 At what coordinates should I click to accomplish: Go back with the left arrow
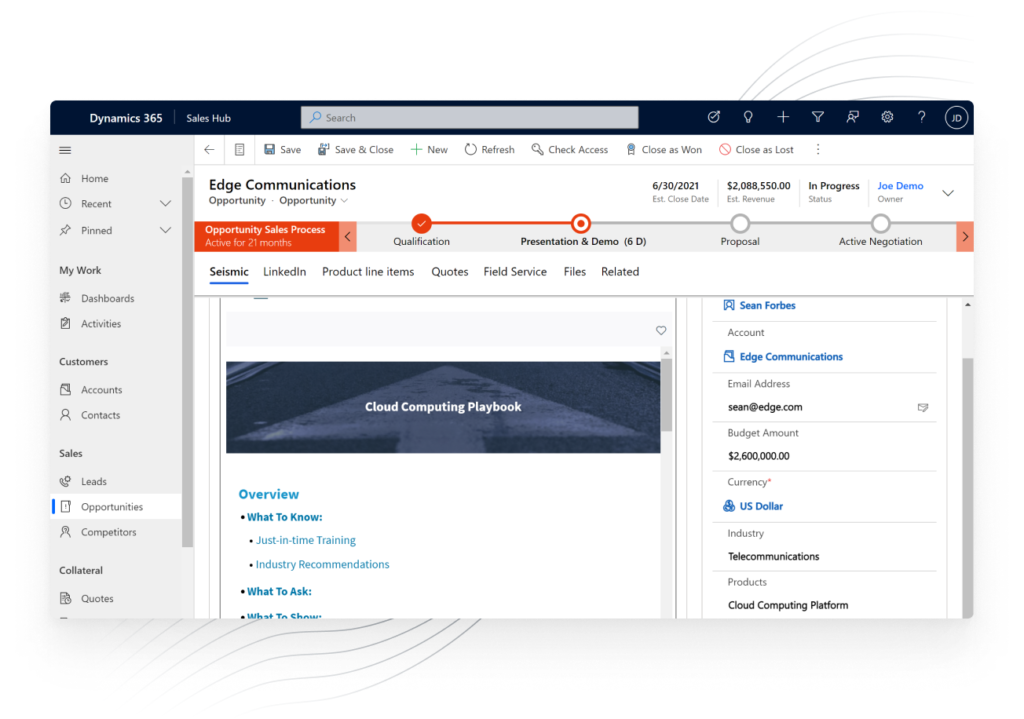209,150
